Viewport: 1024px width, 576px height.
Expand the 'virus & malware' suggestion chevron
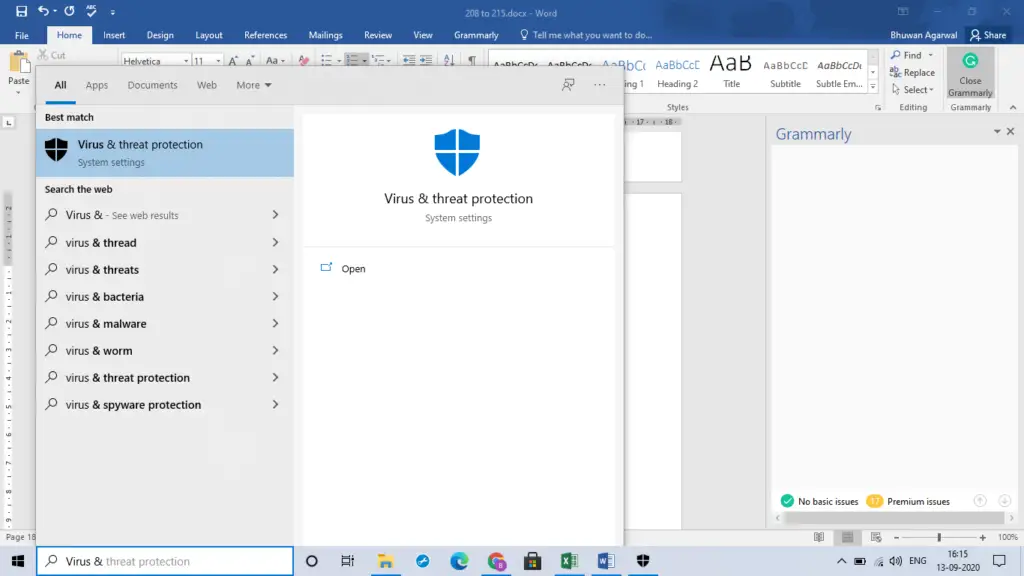coord(275,323)
